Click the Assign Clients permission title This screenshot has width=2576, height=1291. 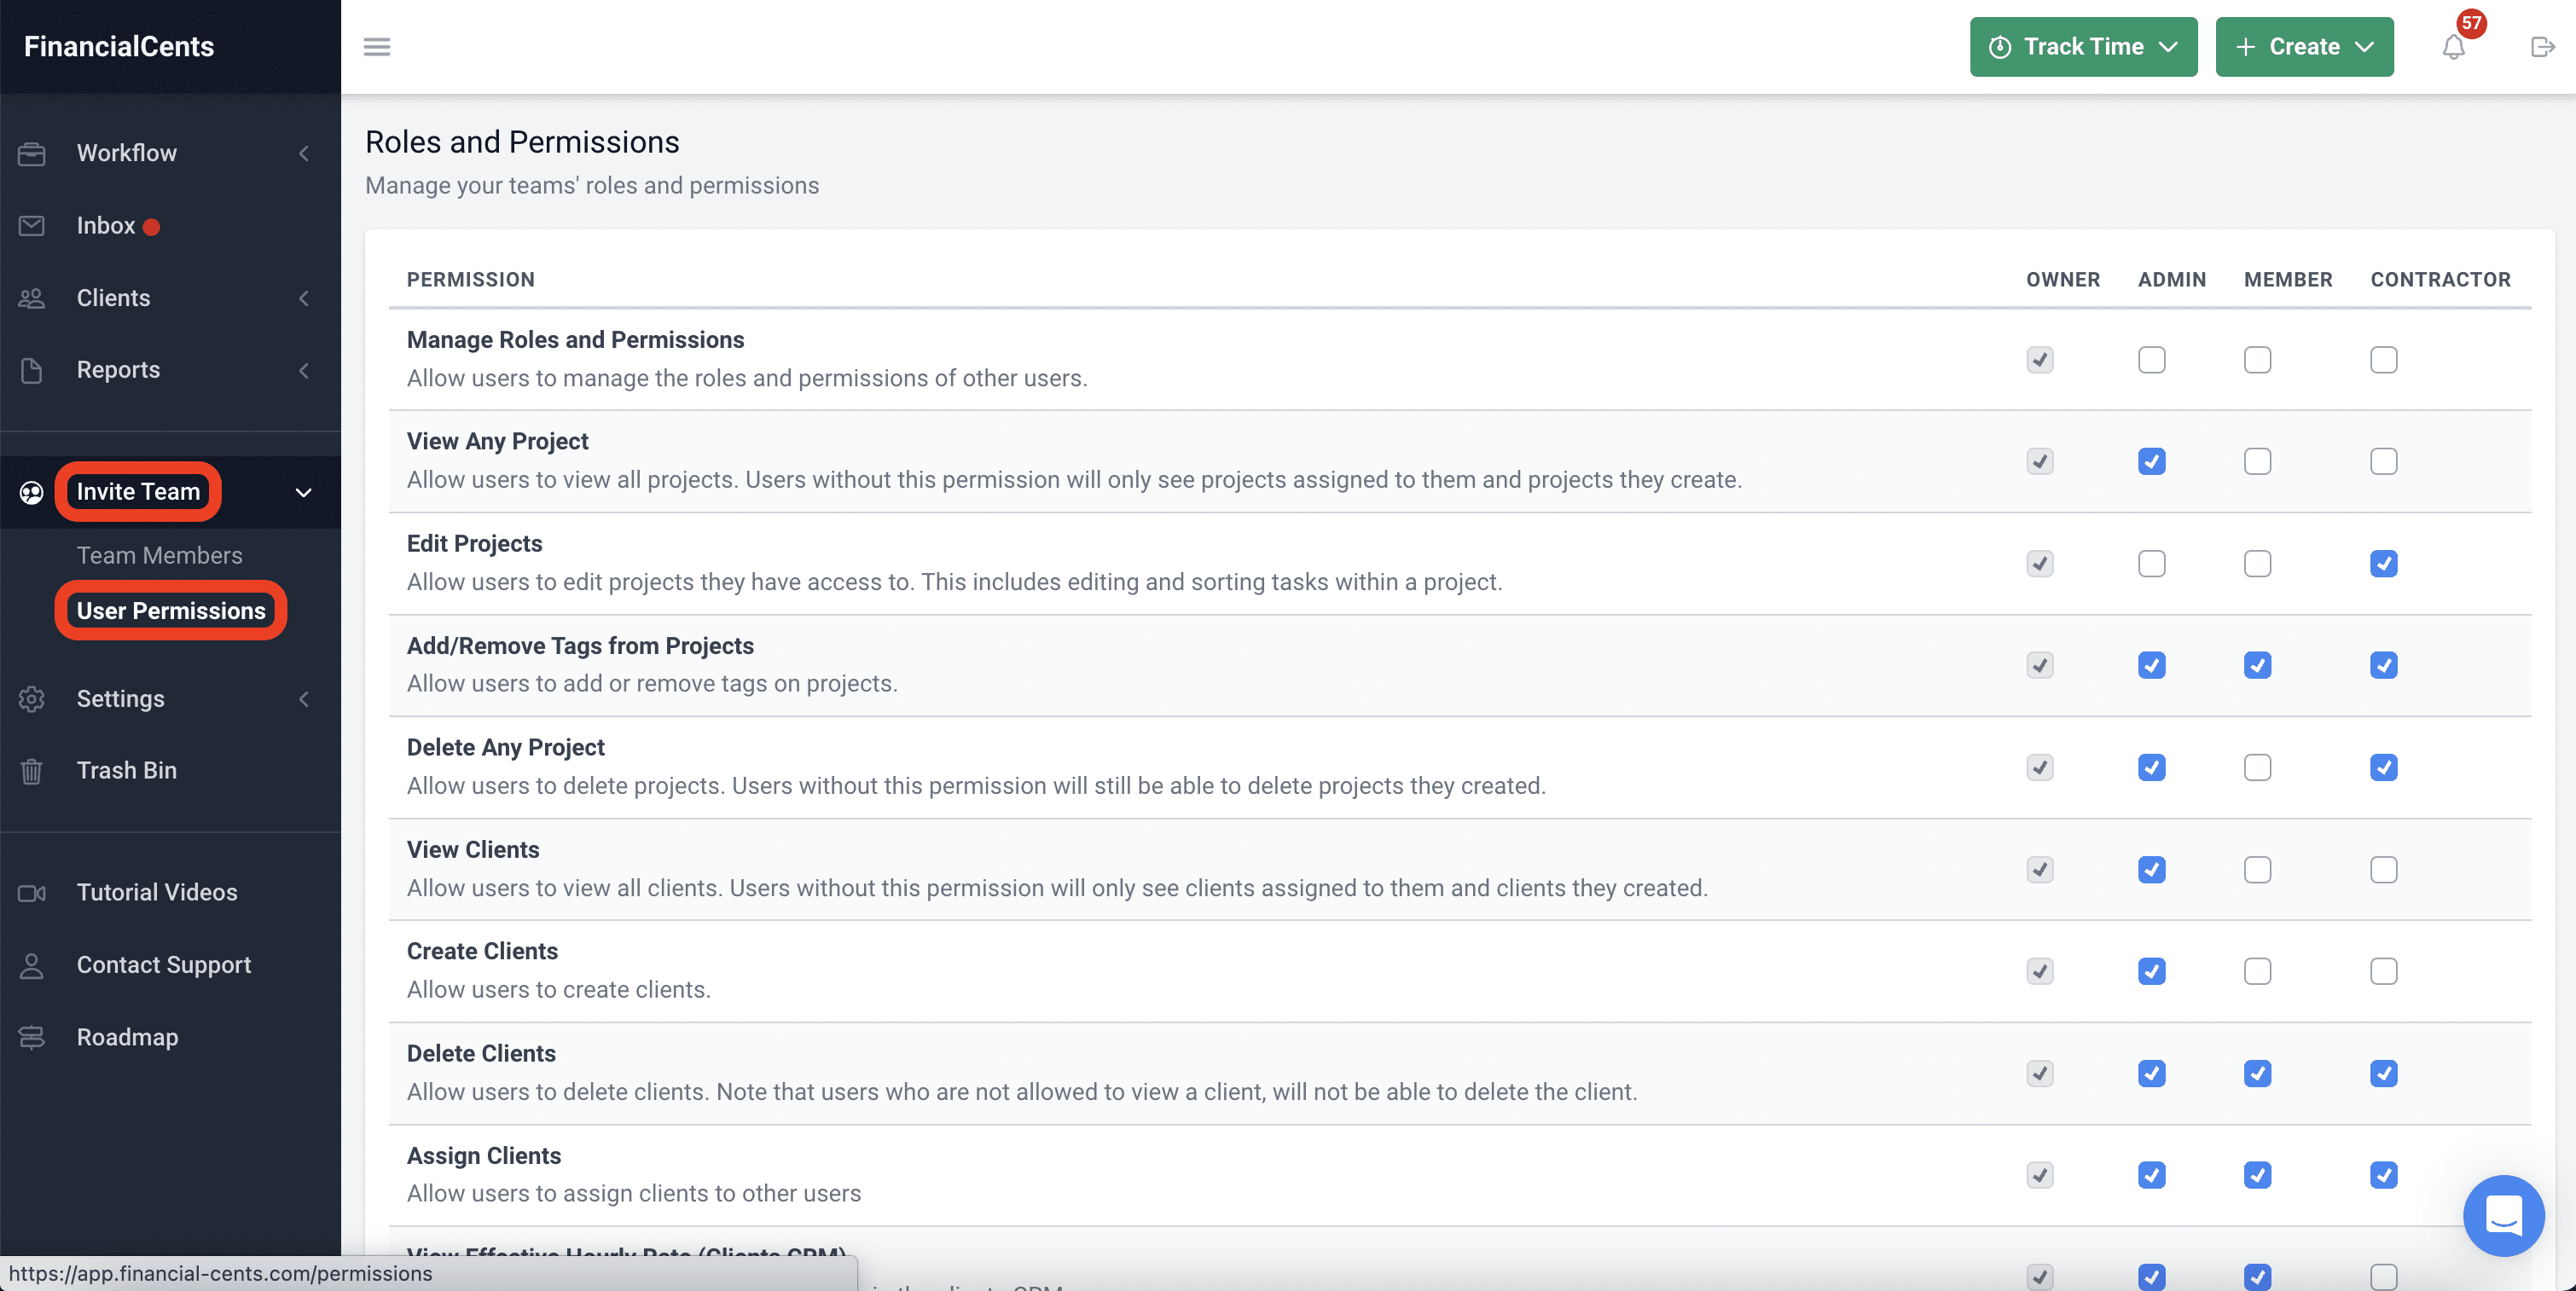click(x=484, y=1156)
